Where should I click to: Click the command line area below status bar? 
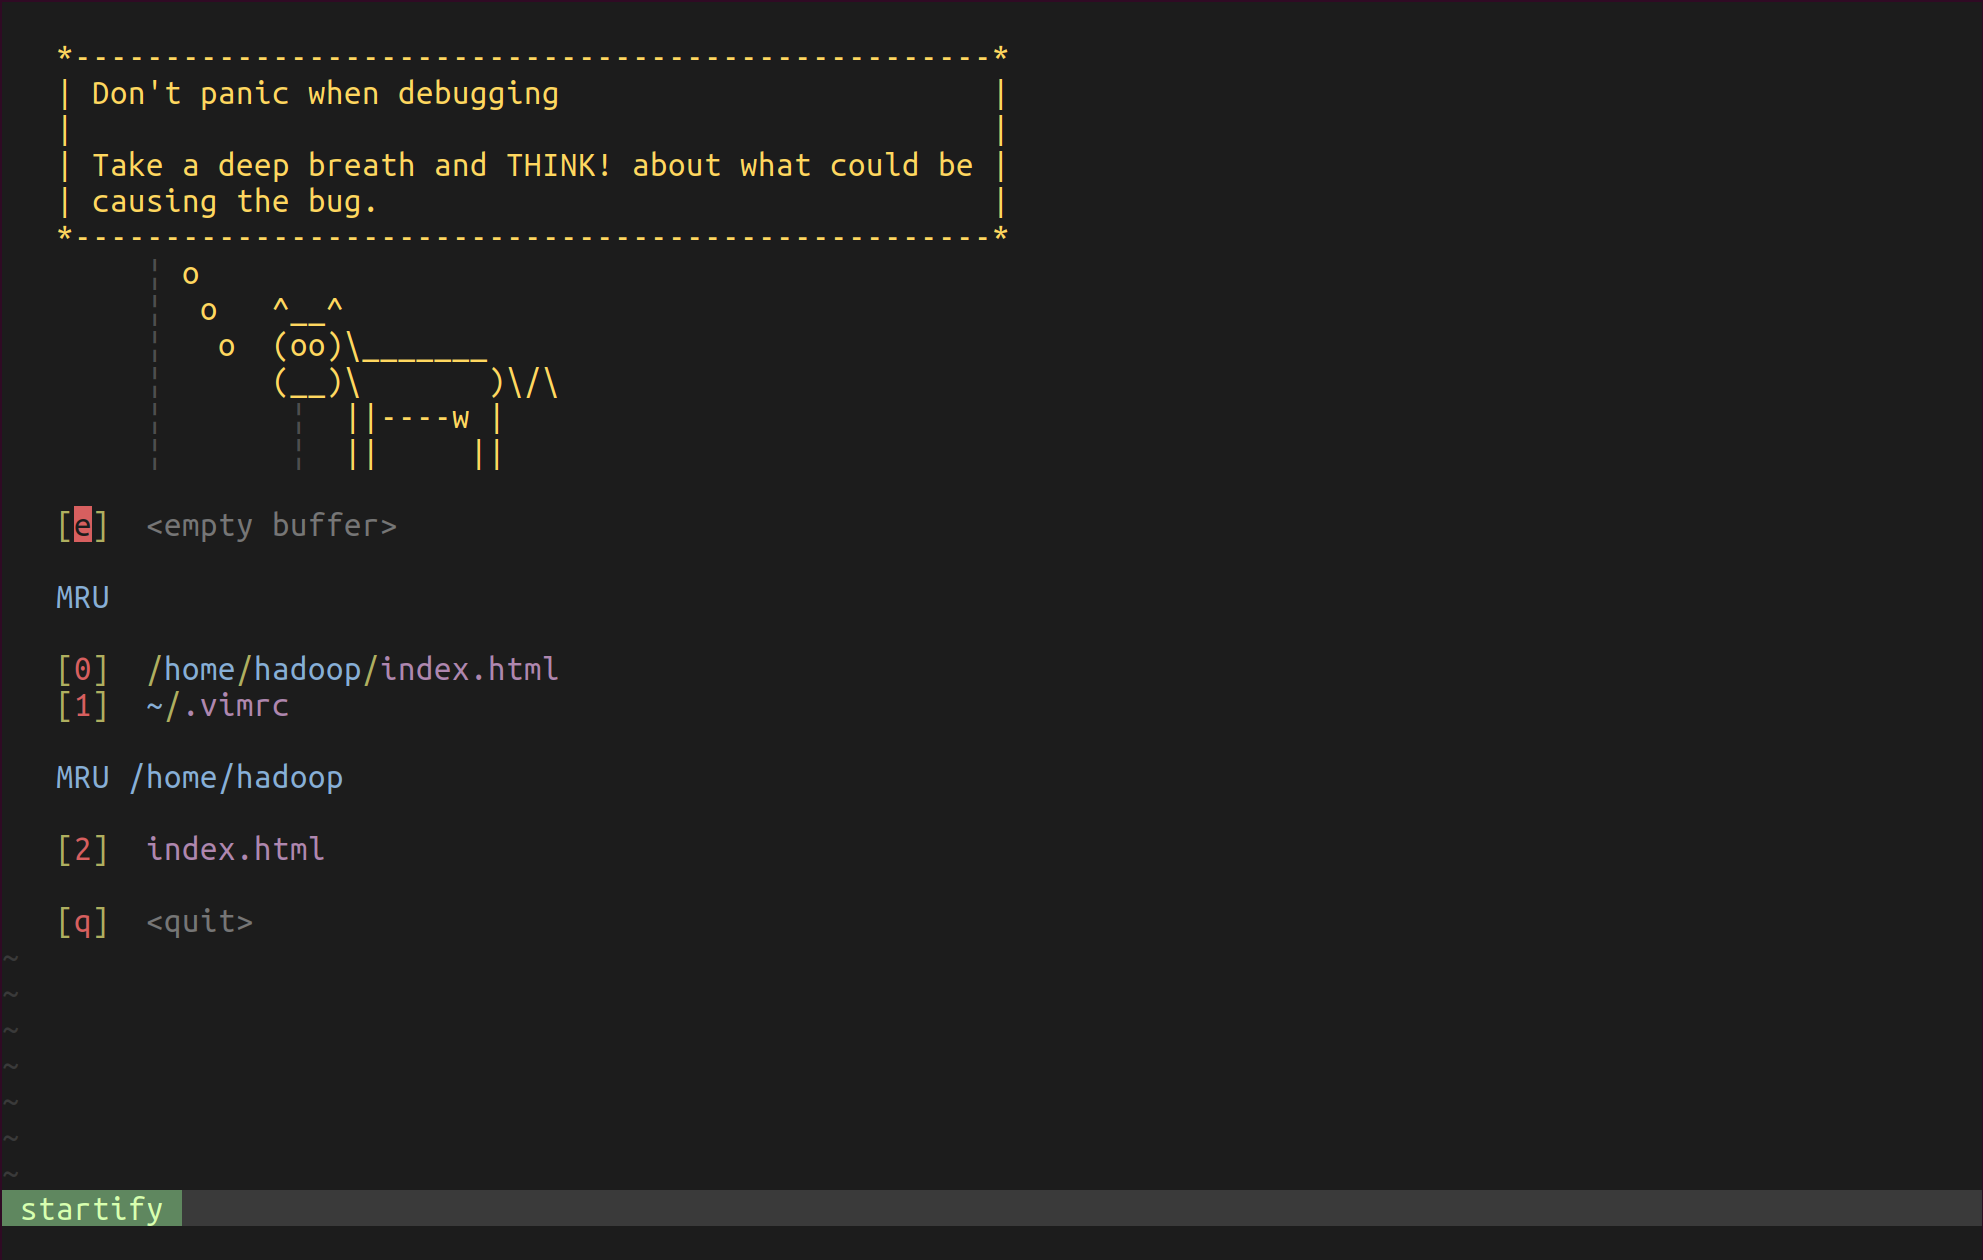990,1243
